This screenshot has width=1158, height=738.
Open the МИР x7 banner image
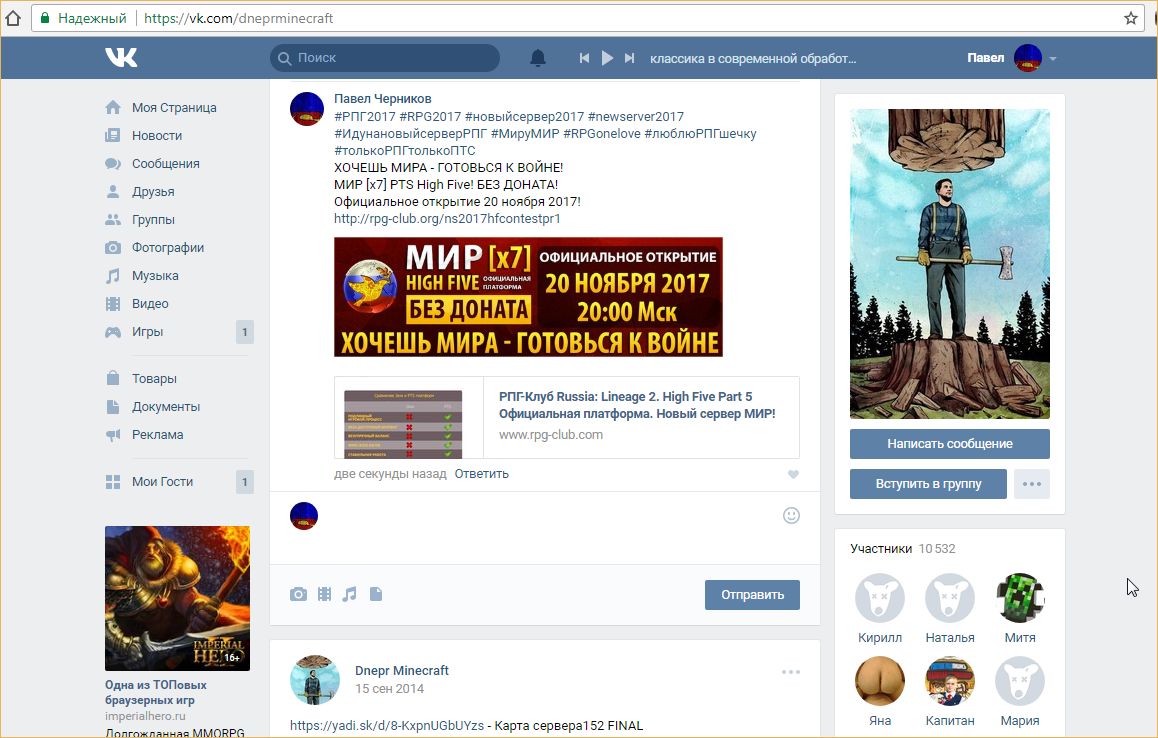pos(528,297)
